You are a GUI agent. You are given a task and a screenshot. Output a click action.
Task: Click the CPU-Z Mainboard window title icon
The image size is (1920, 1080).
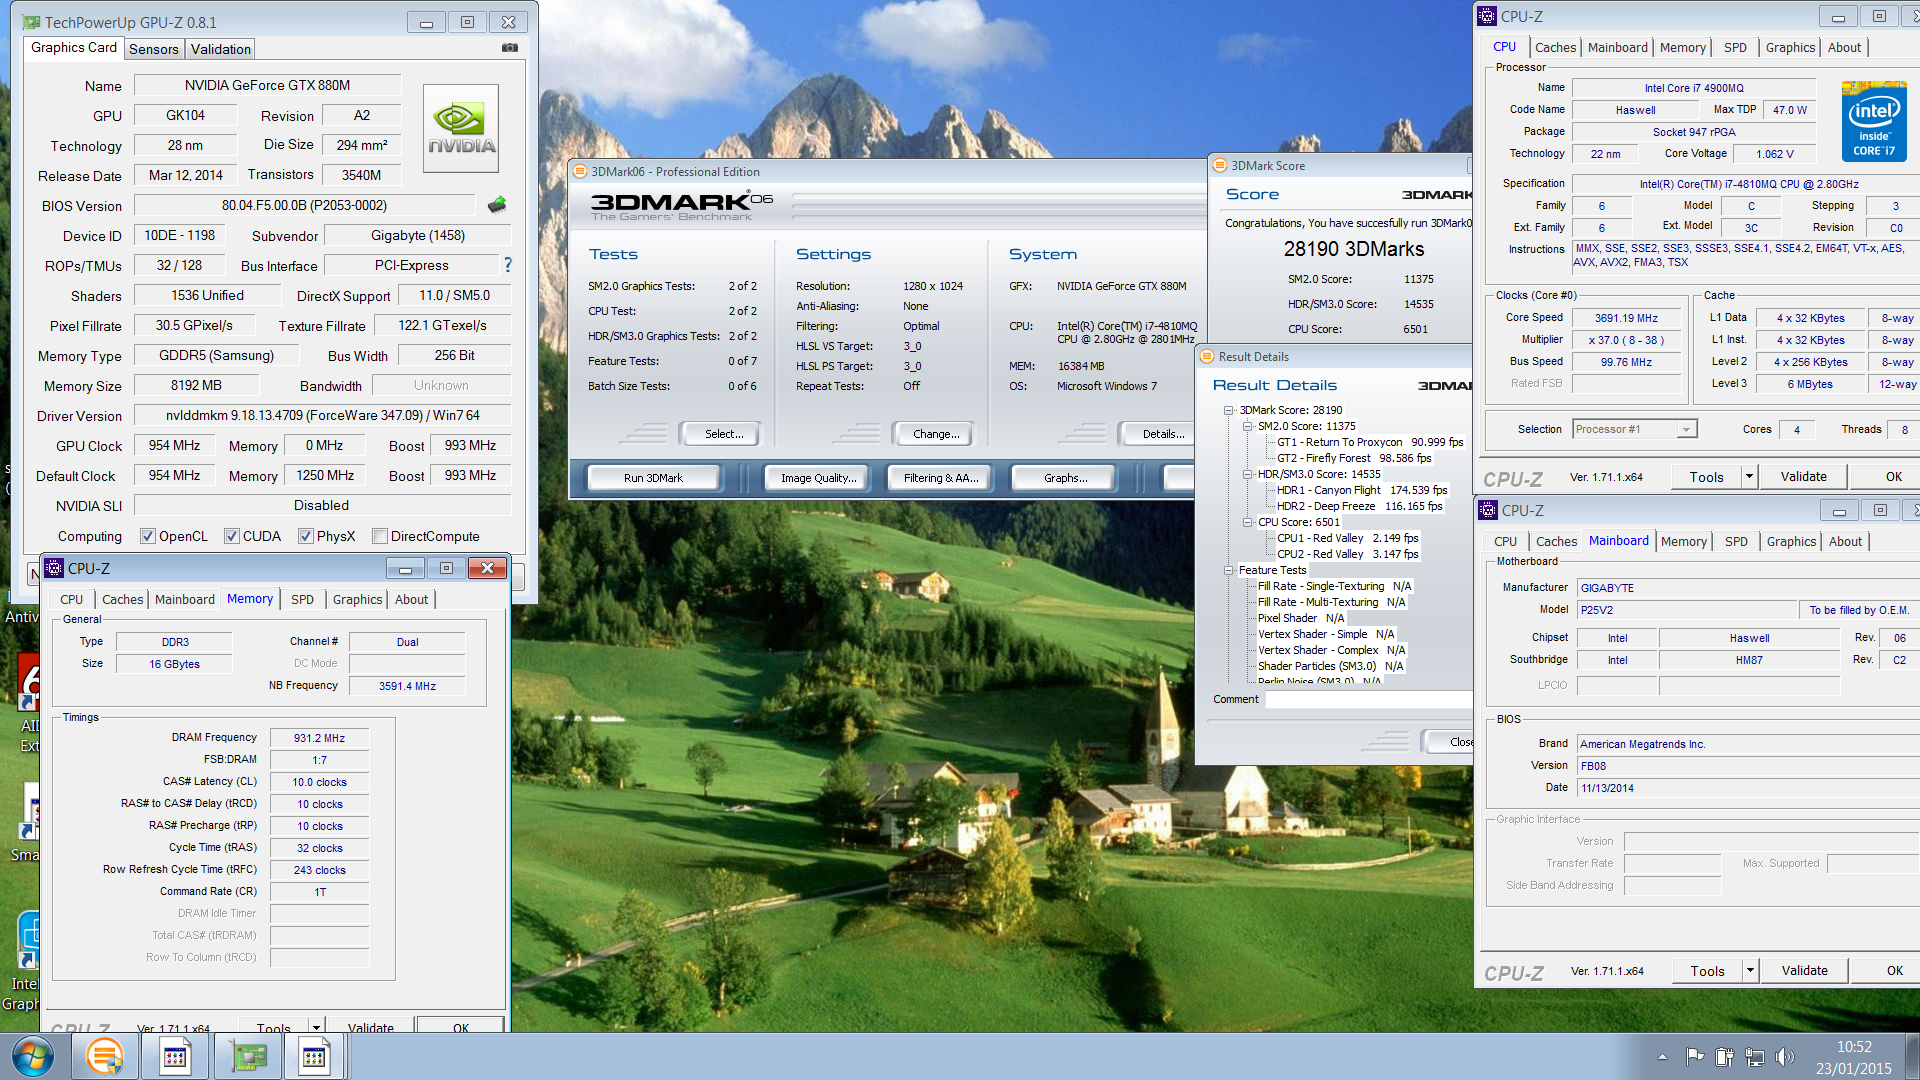(1488, 510)
